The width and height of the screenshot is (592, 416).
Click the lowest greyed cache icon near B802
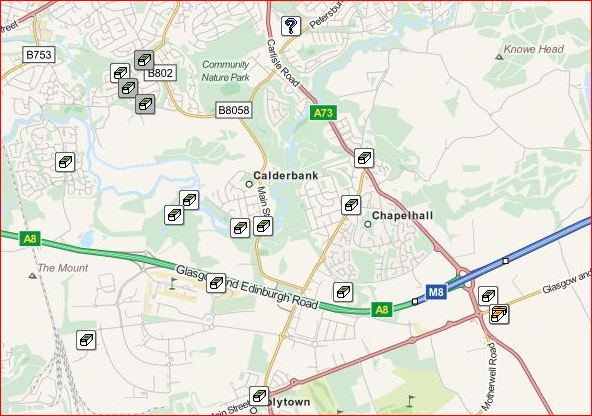pyautogui.click(x=145, y=104)
